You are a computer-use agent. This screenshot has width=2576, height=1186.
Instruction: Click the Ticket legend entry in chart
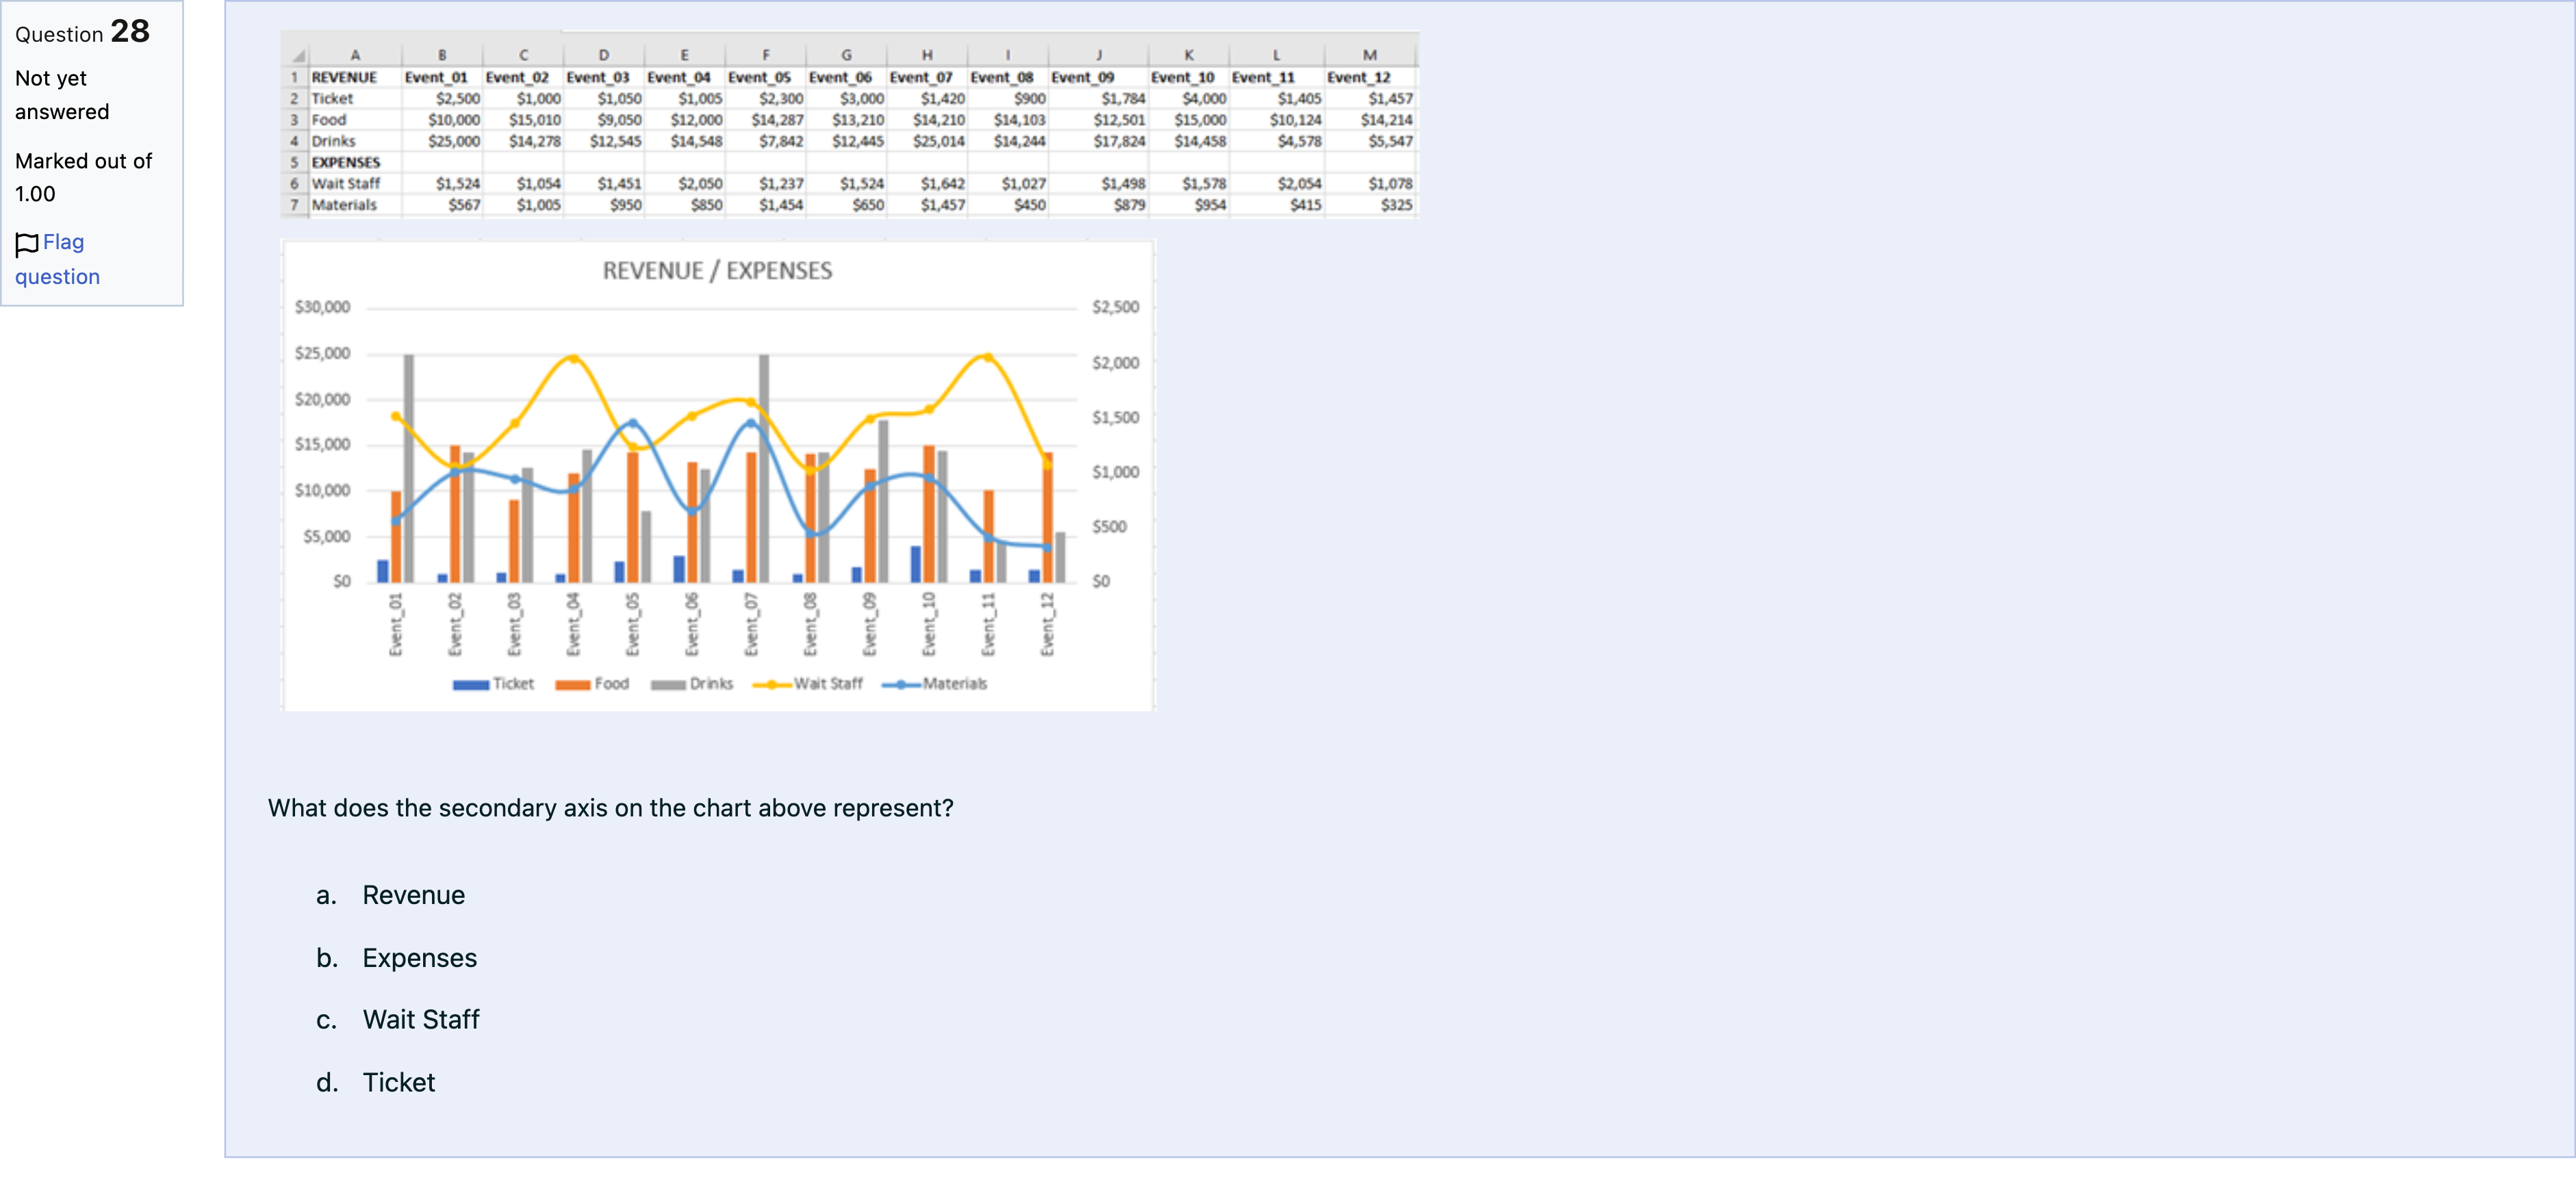click(494, 684)
